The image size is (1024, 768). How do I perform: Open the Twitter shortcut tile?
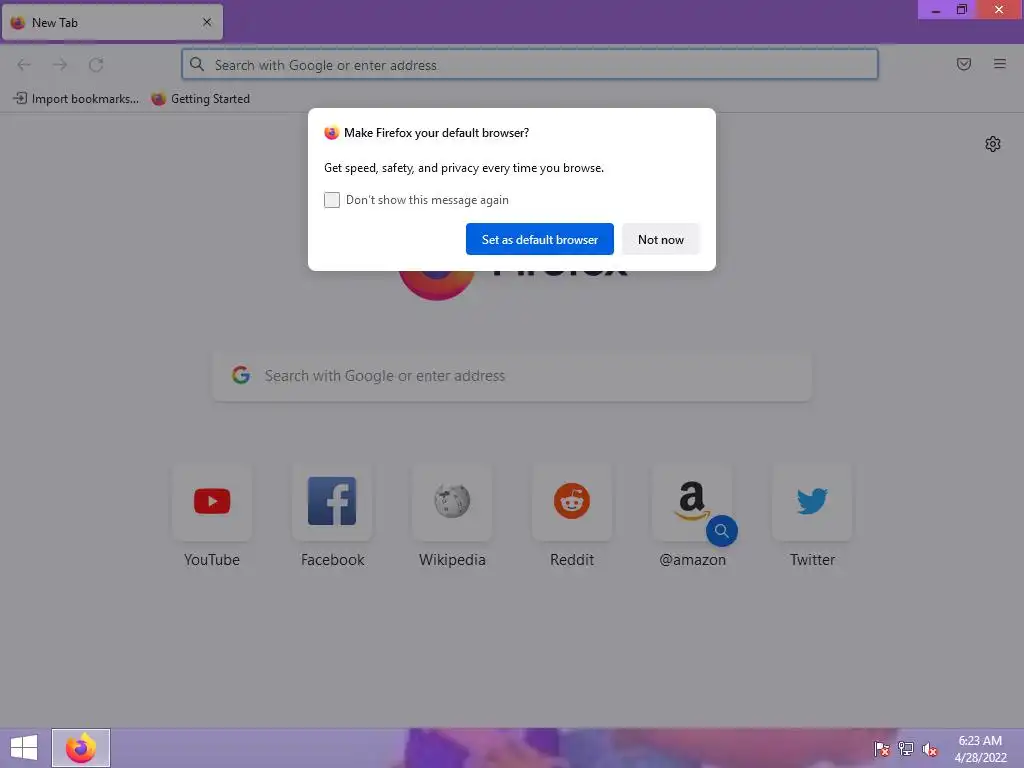click(x=812, y=502)
